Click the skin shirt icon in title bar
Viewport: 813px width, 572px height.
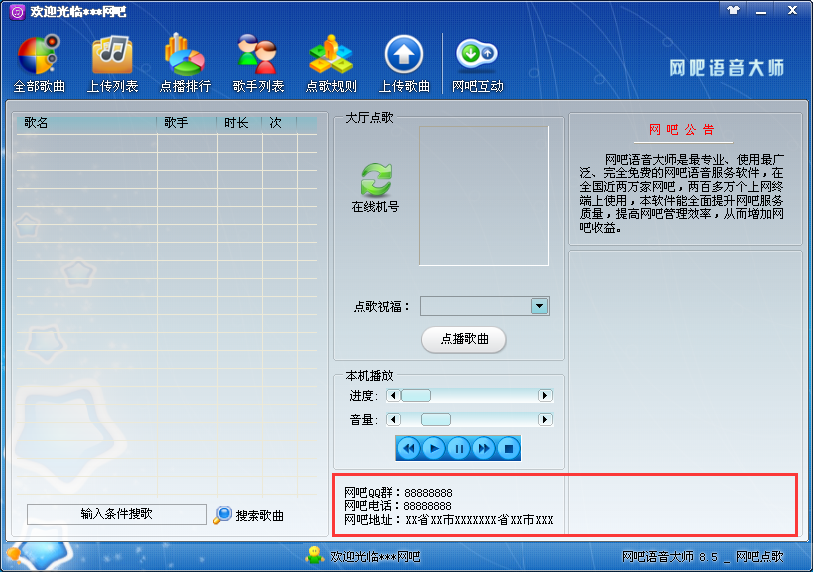pos(733,10)
